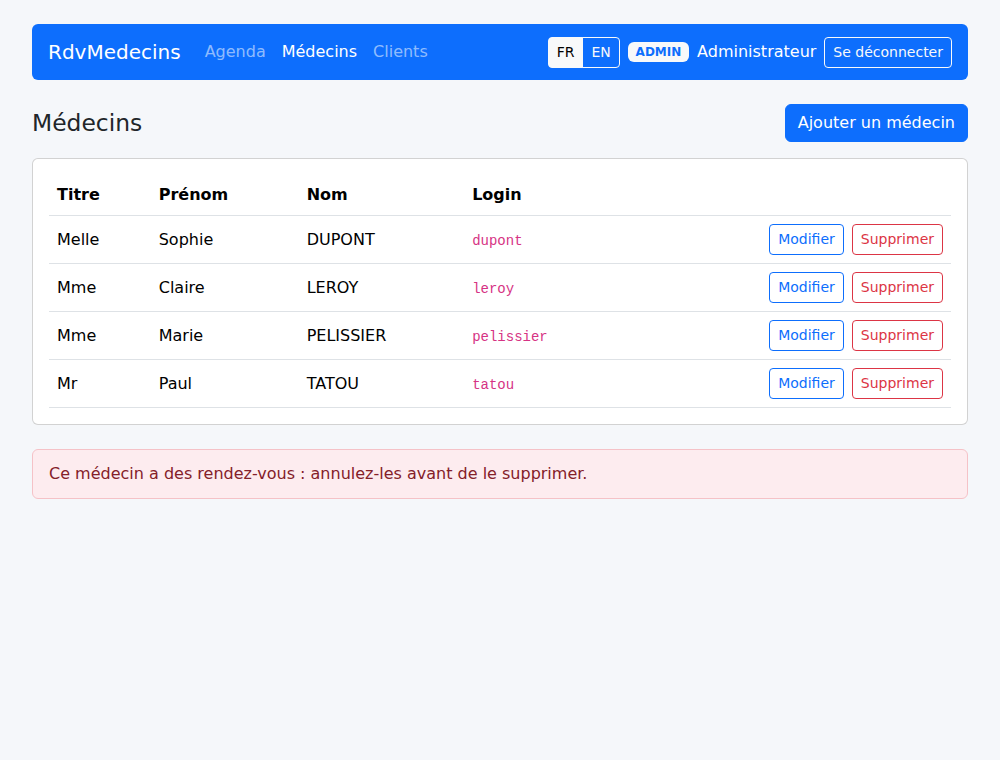Viewport: 1000px width, 760px height.
Task: Modify Marie PELISSIER entry
Action: pyautogui.click(x=806, y=335)
